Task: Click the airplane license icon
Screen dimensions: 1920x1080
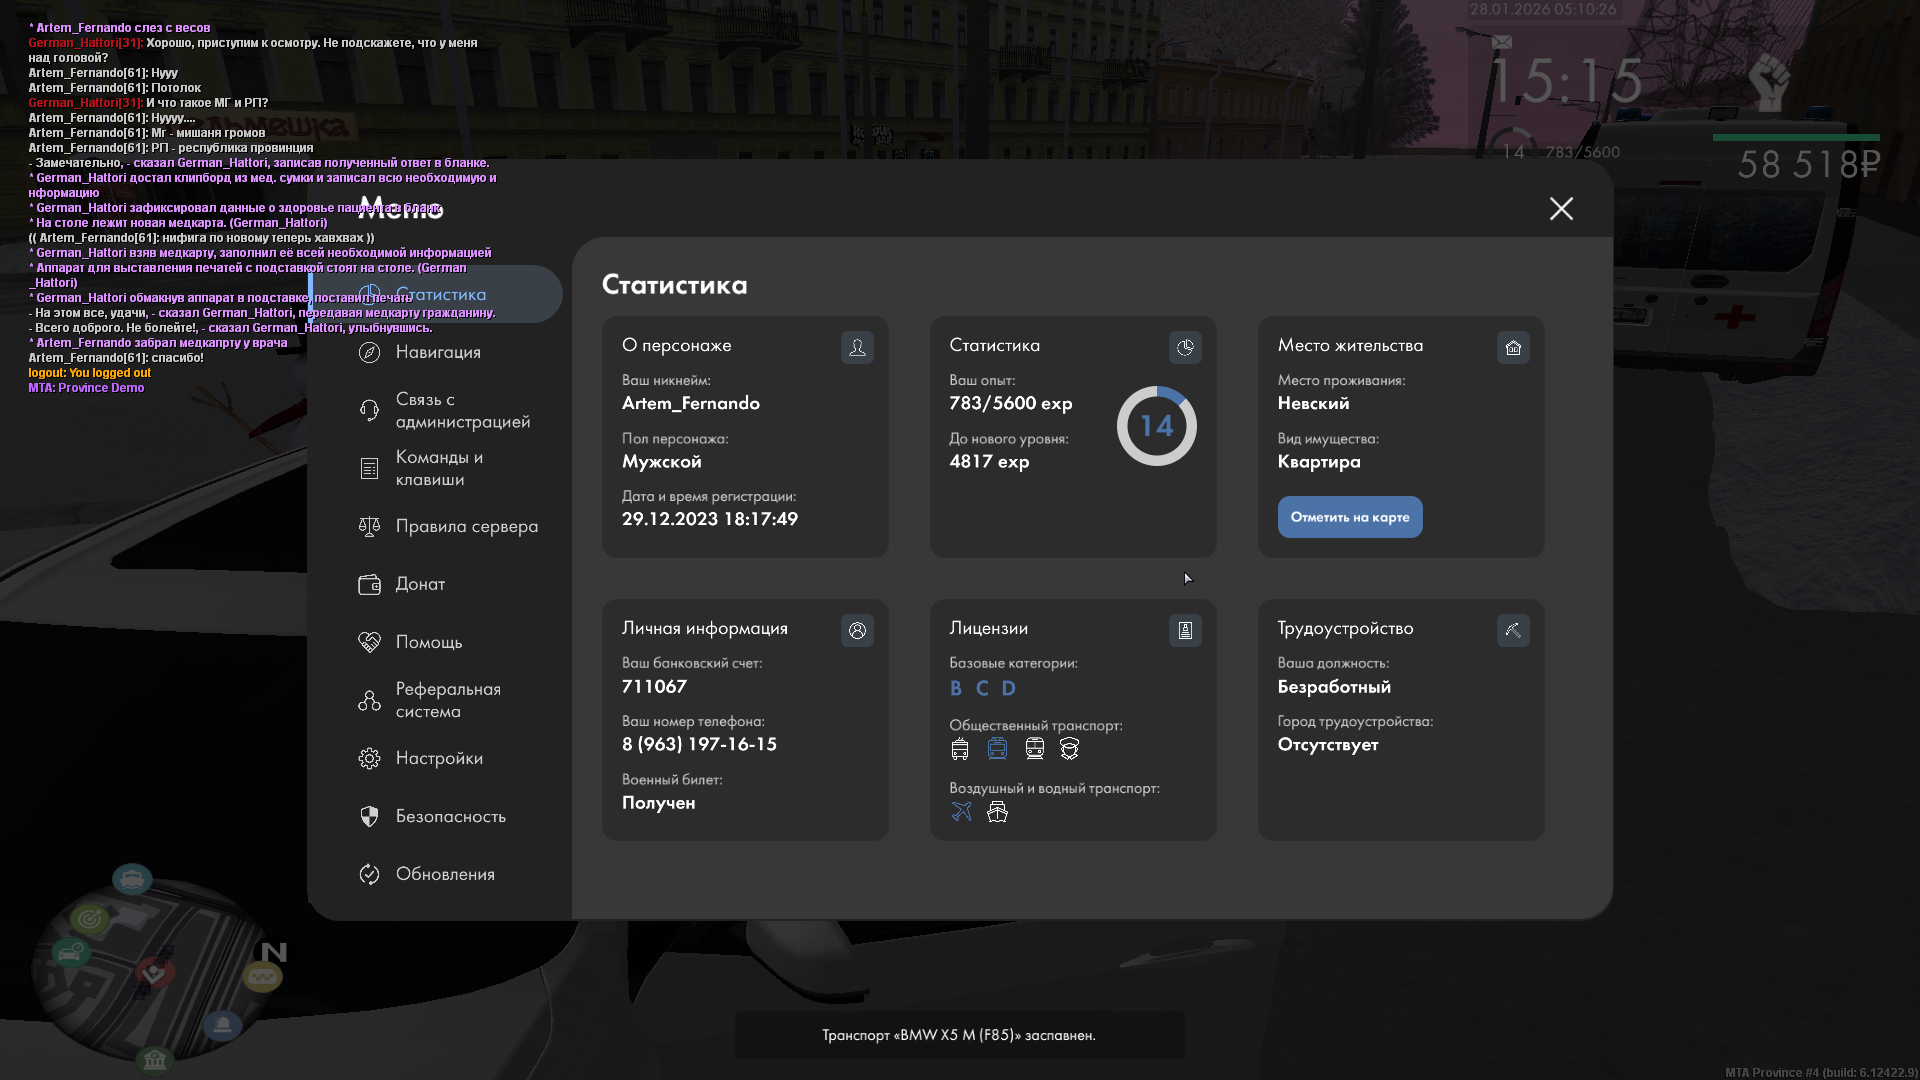Action: (961, 811)
